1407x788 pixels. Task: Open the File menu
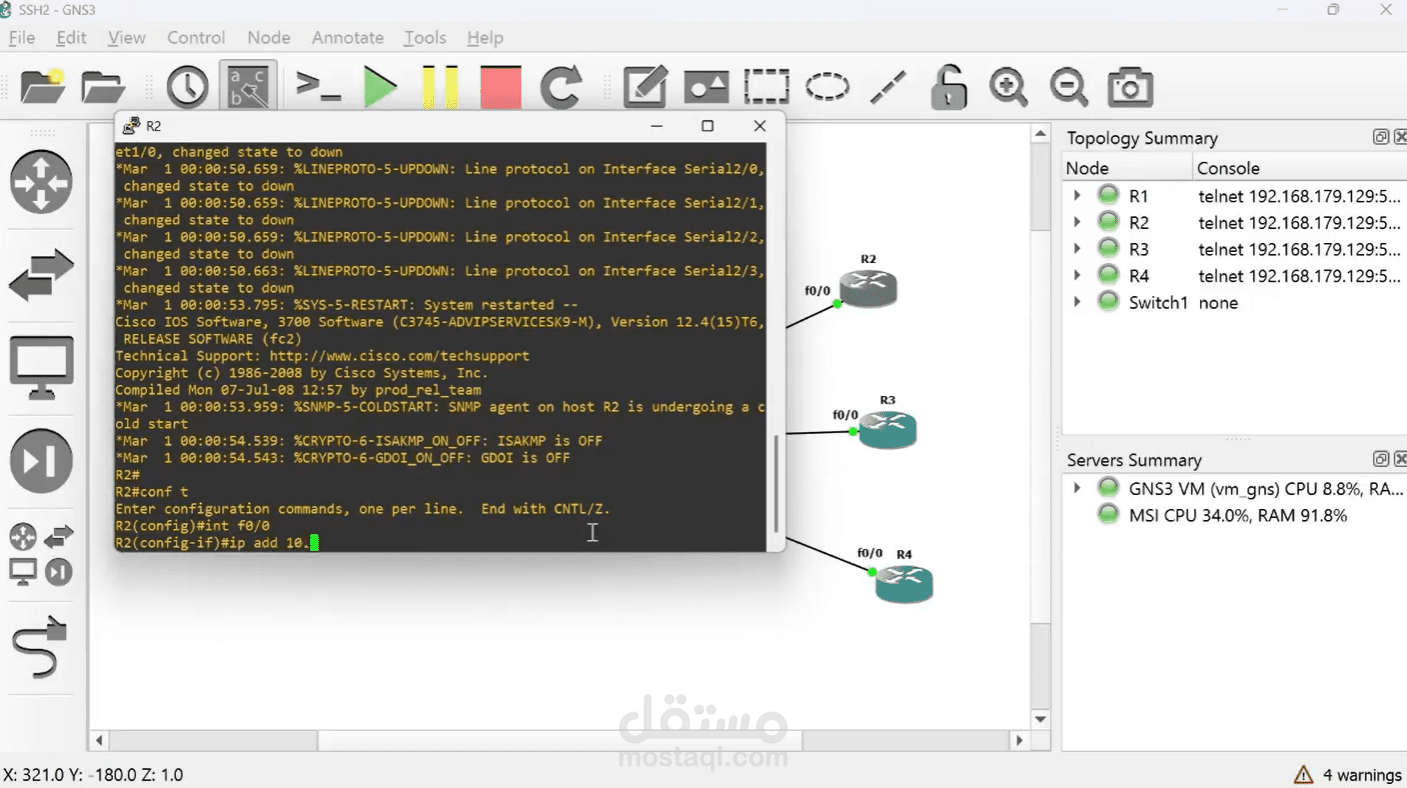tap(22, 37)
